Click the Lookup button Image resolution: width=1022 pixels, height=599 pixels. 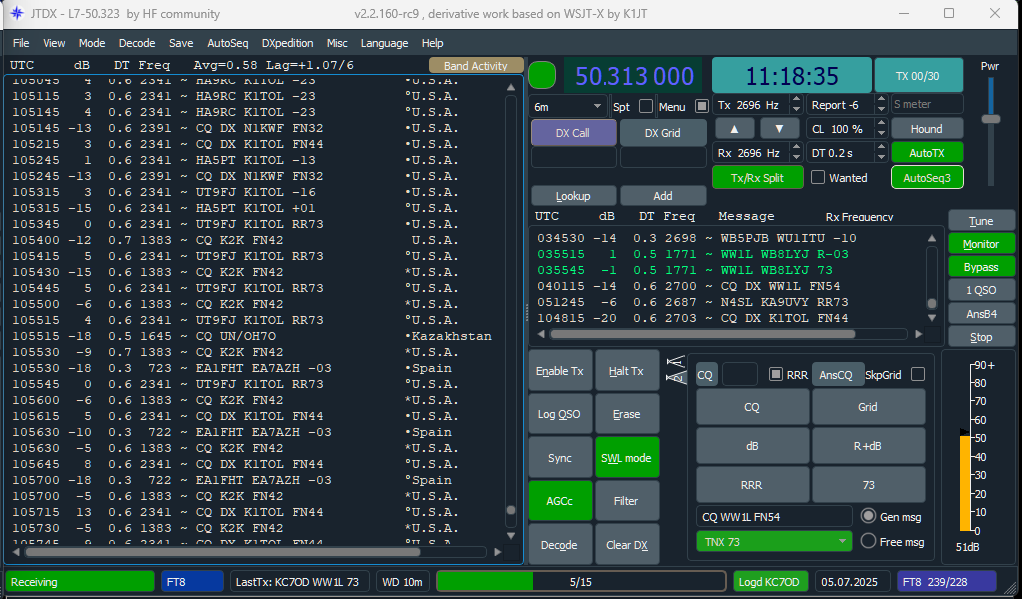pyautogui.click(x=573, y=196)
